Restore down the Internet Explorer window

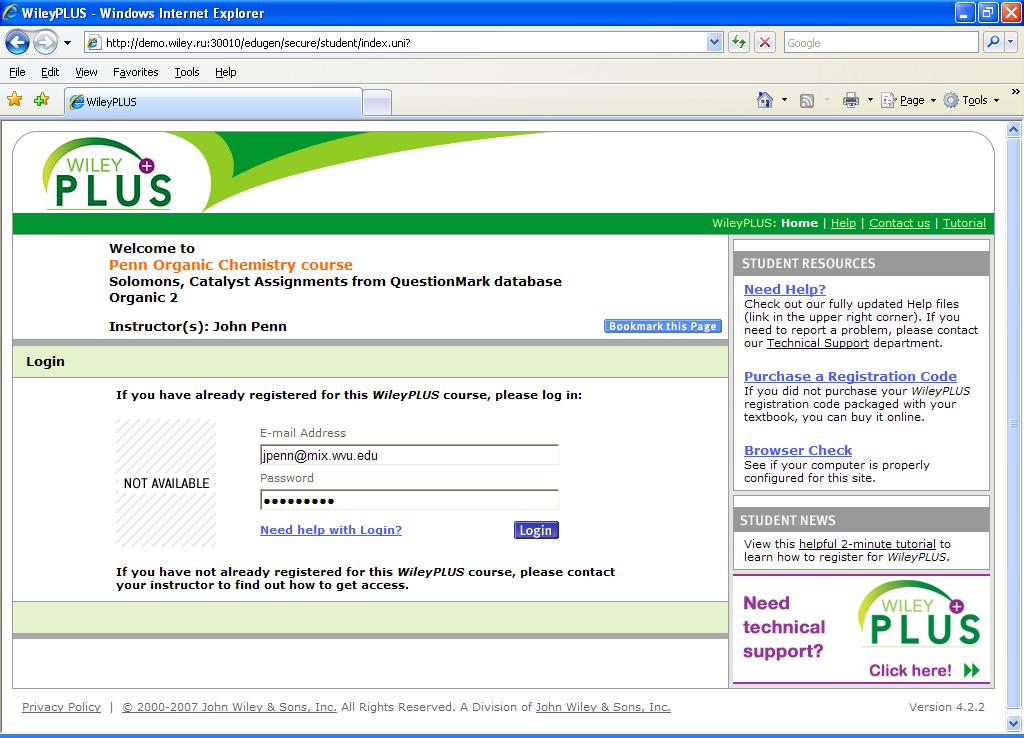987,12
